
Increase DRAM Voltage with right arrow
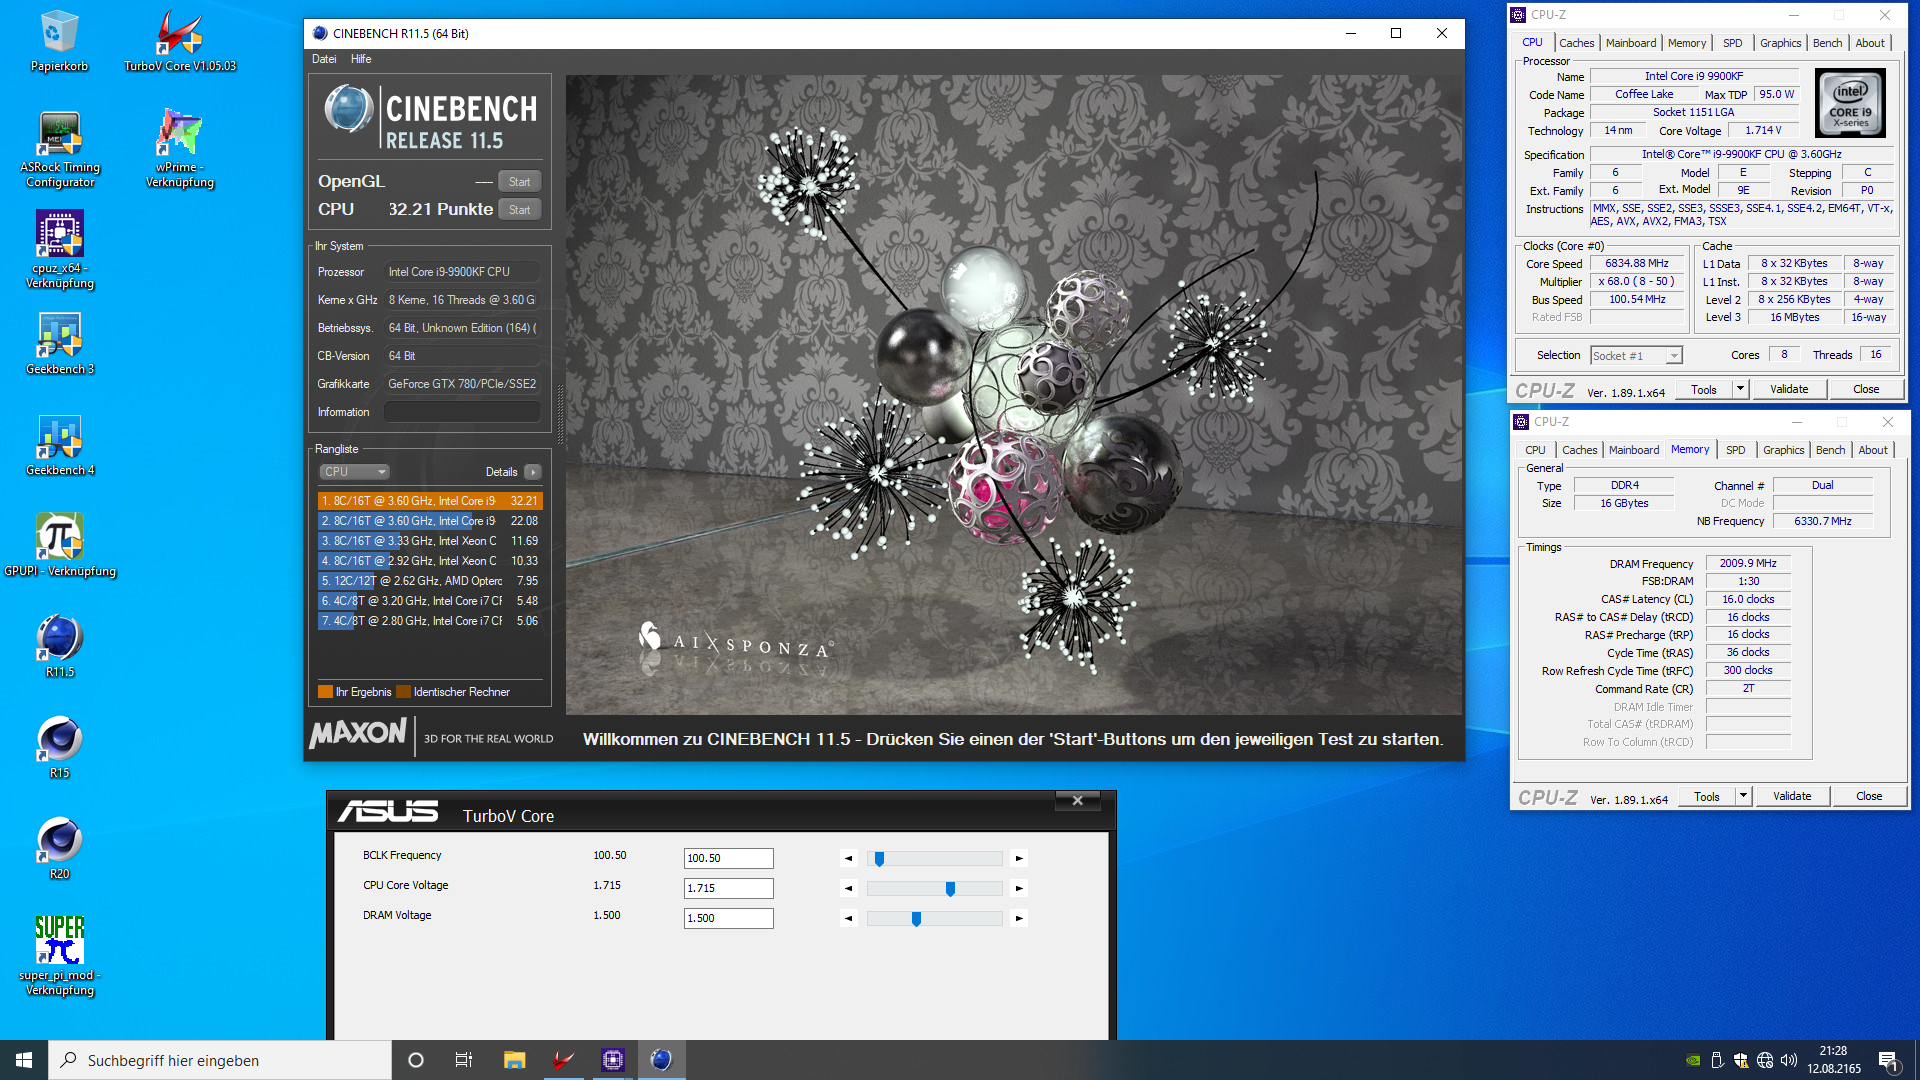click(1019, 919)
